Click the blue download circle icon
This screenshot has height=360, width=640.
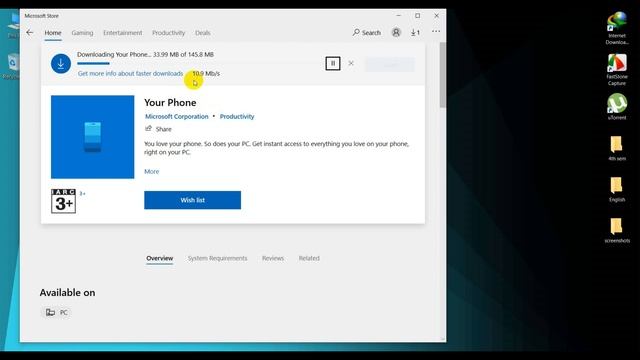(x=61, y=64)
